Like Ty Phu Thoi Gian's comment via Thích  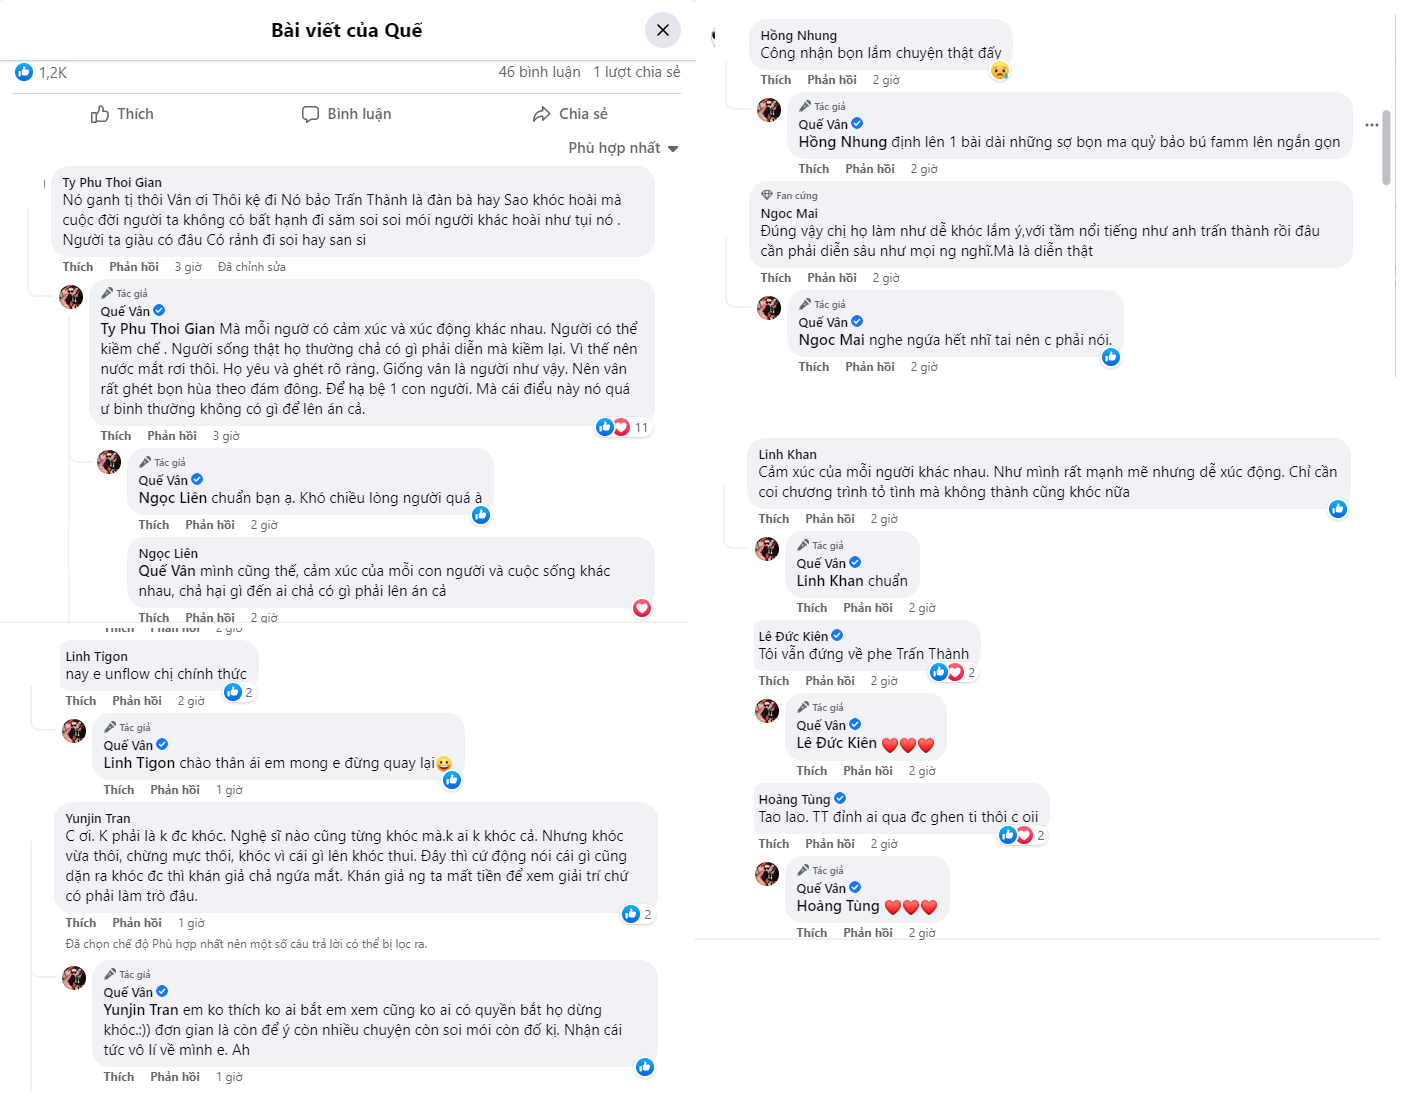pyautogui.click(x=77, y=267)
